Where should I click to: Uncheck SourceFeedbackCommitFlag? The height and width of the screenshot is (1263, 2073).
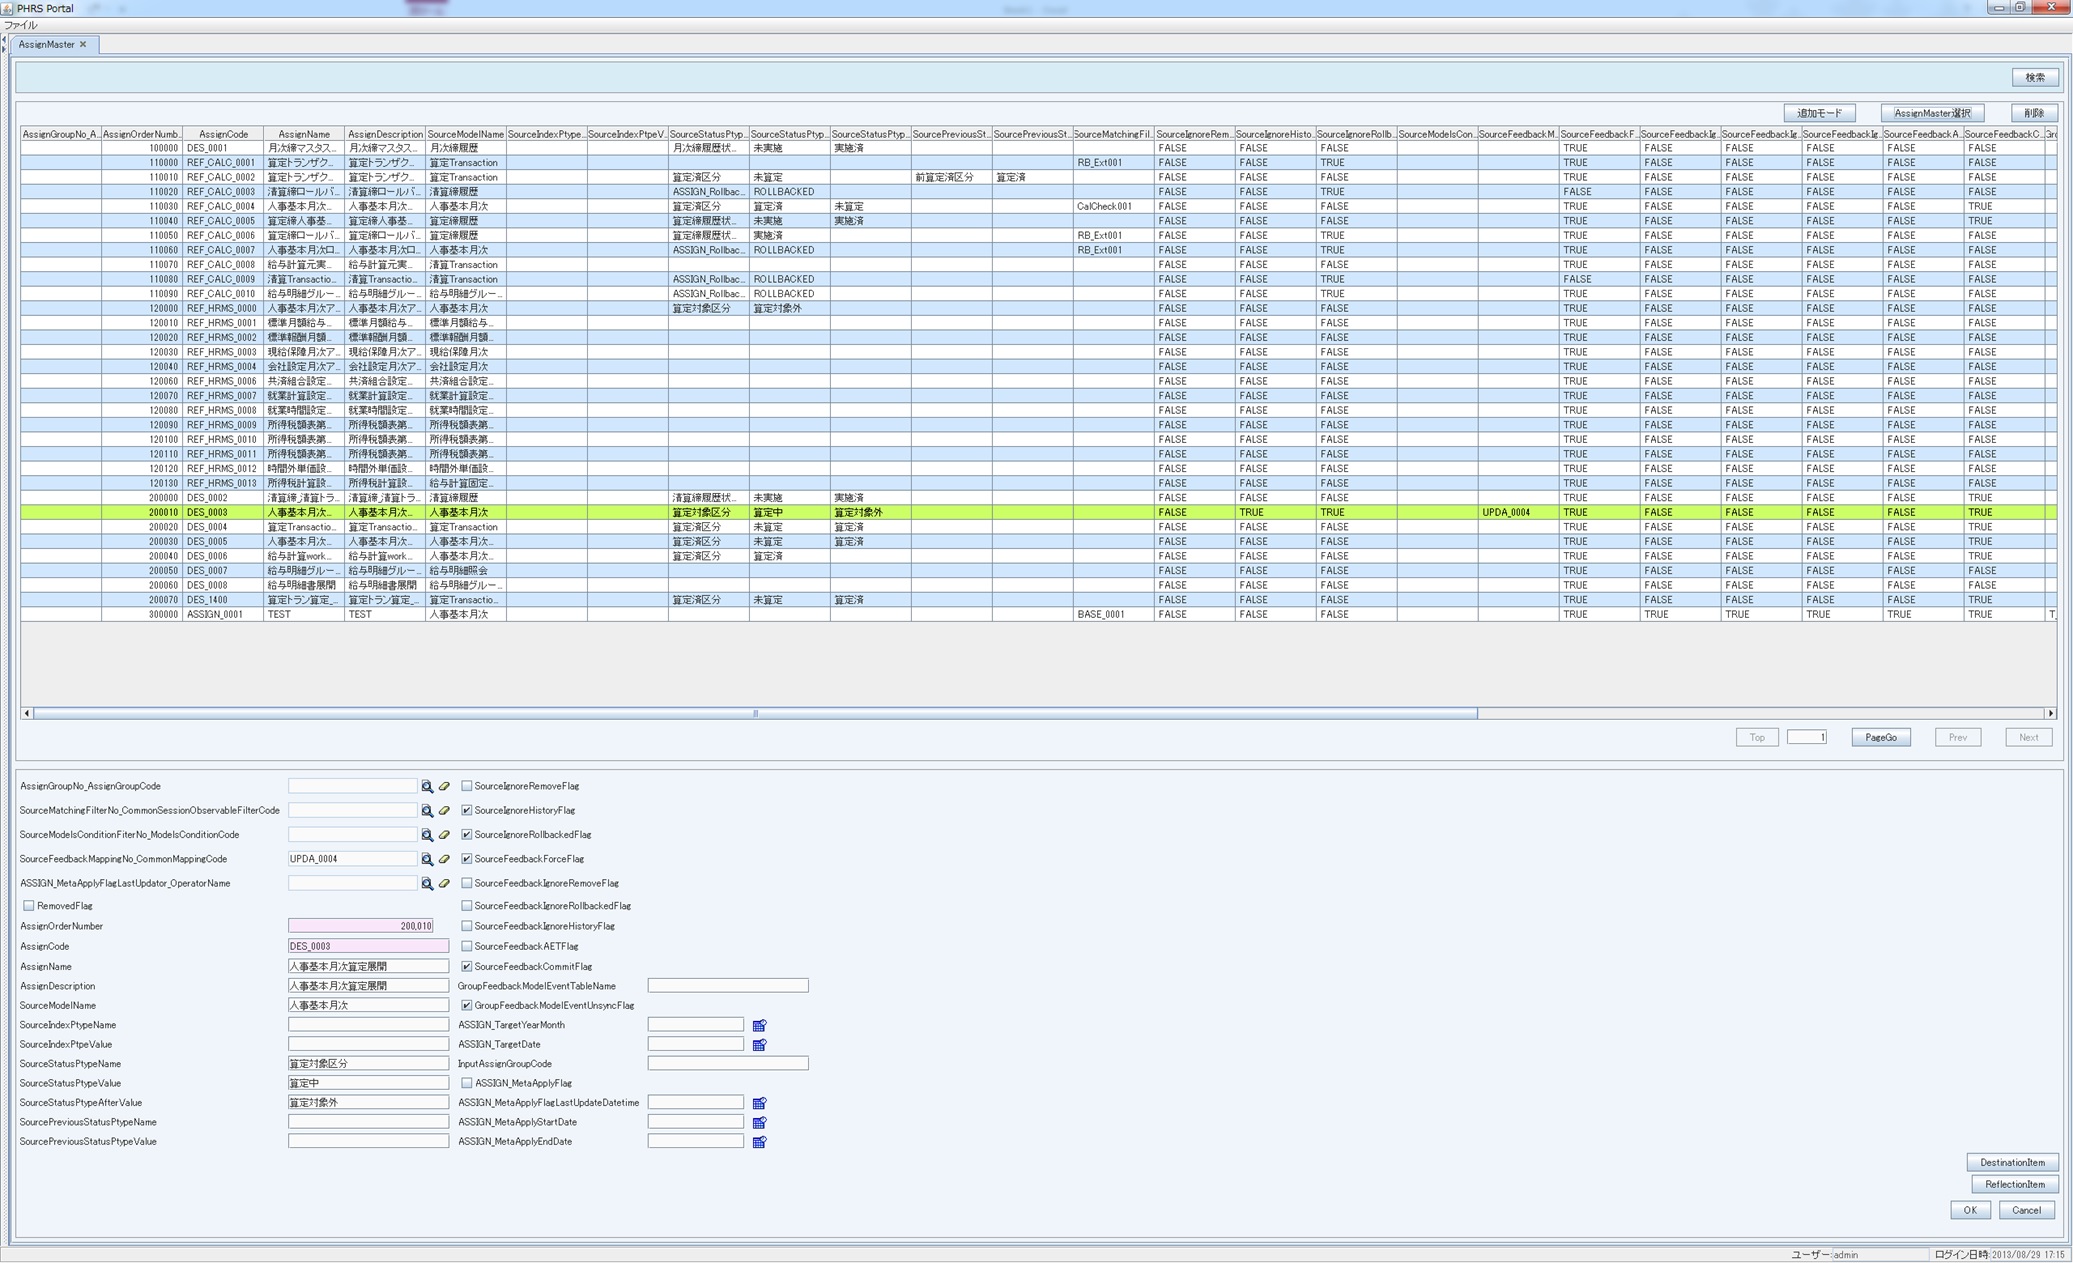[466, 966]
